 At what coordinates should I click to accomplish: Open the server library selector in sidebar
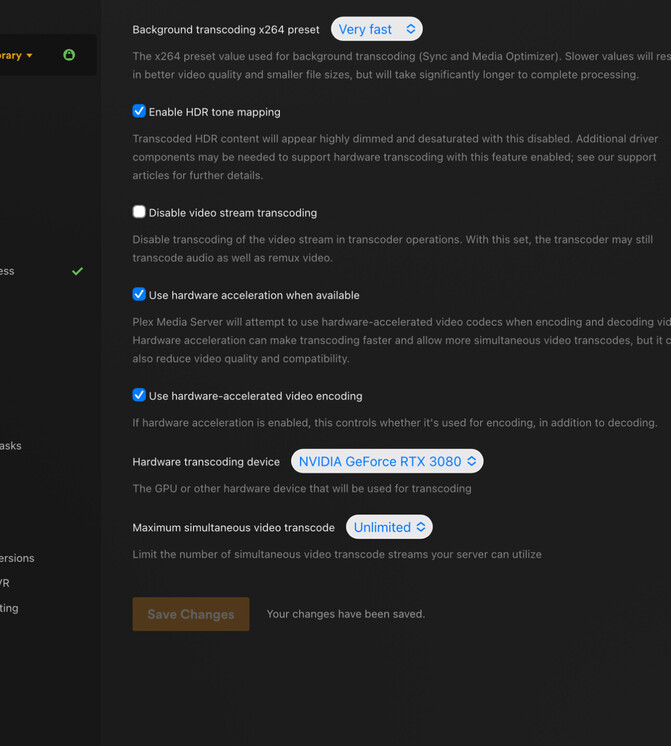tap(12, 56)
